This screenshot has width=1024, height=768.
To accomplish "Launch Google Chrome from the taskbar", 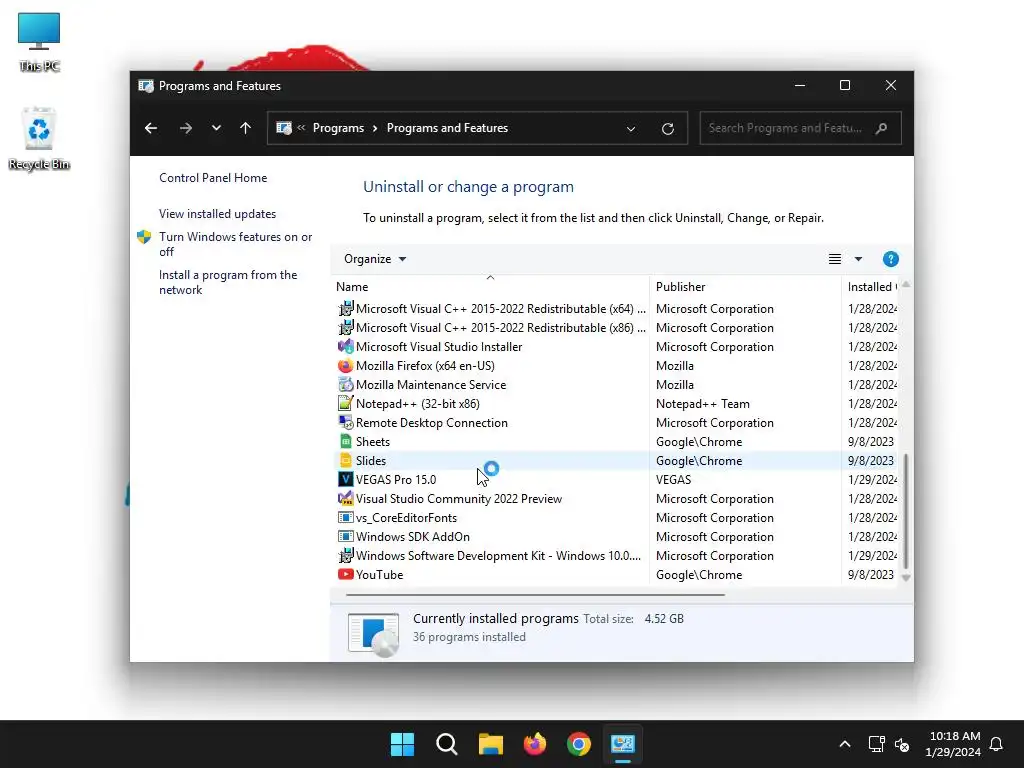I will tap(579, 744).
